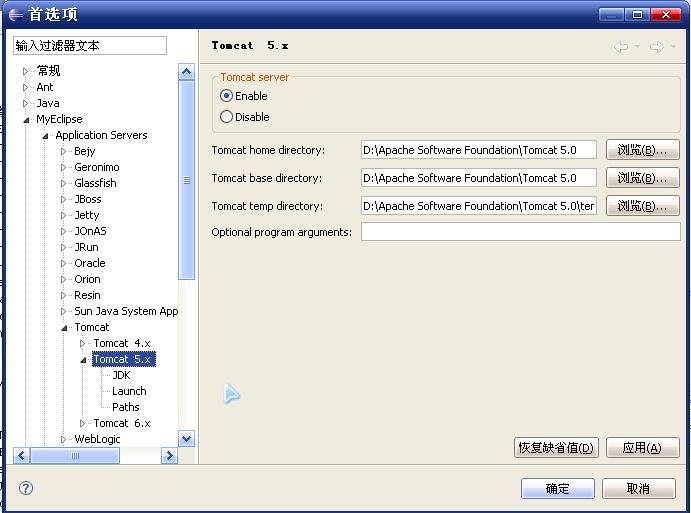Collapse the Application Servers node
Image resolution: width=691 pixels, height=513 pixels.
click(x=45, y=136)
